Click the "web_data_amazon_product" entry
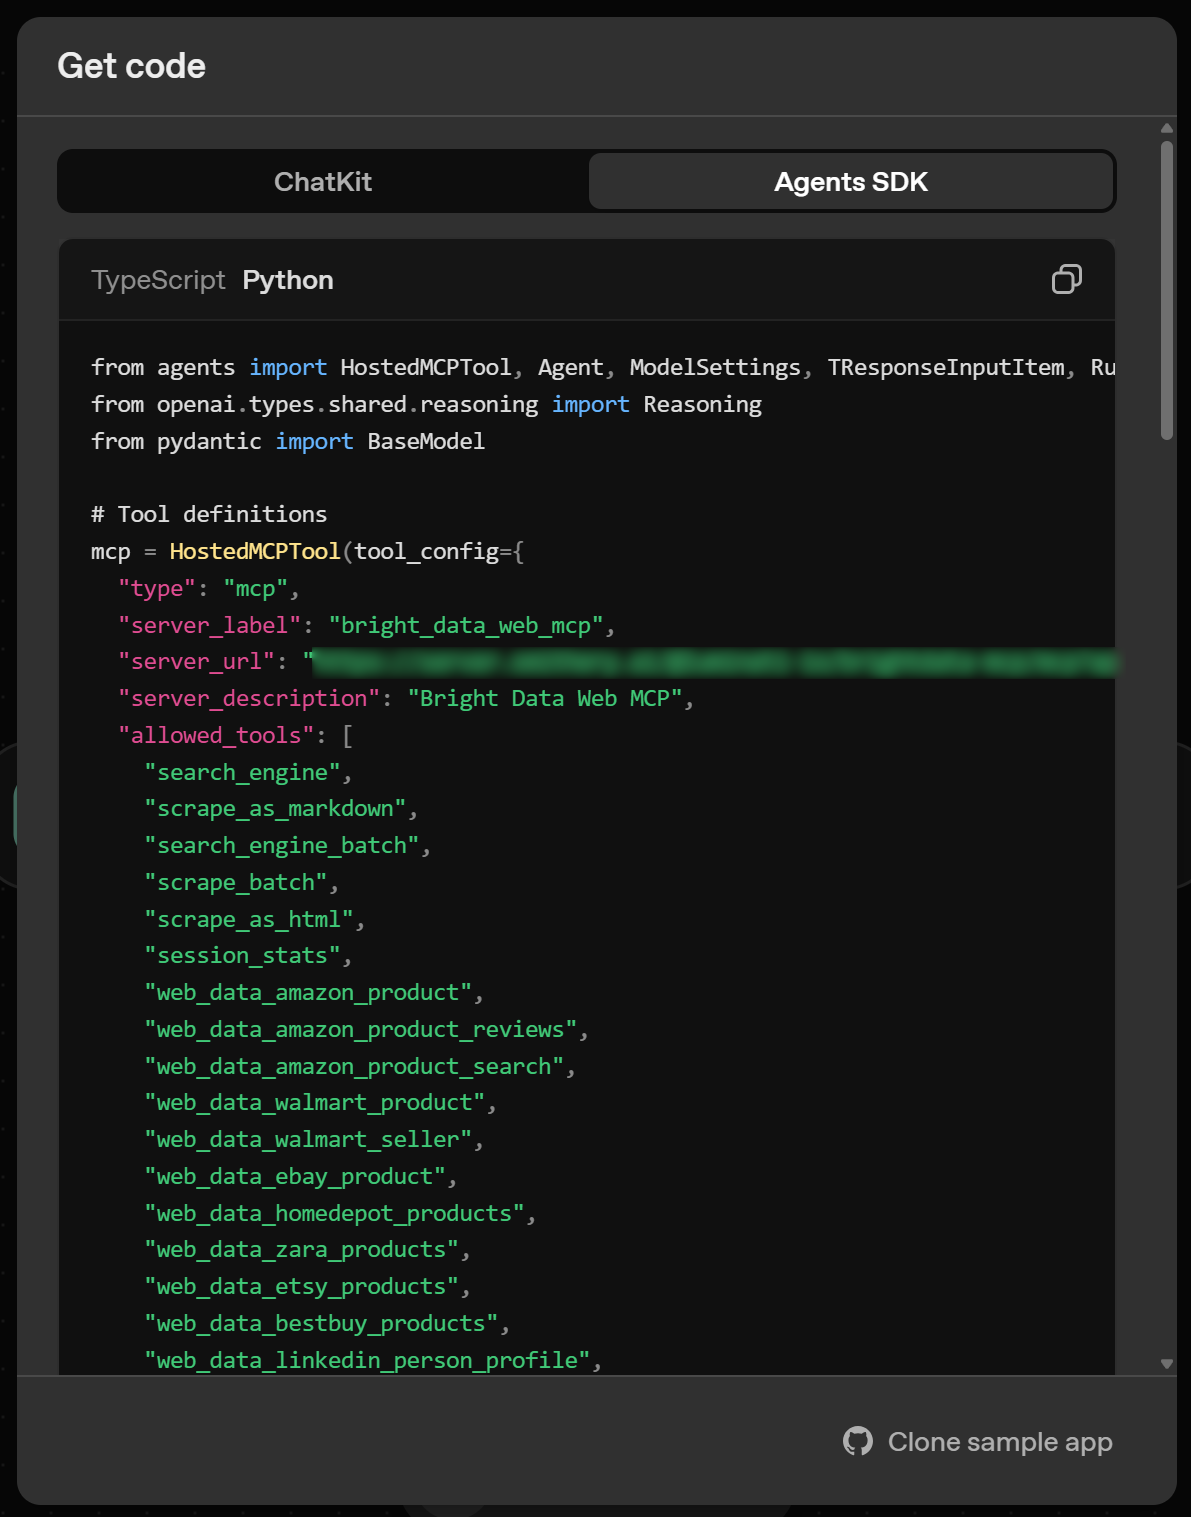 (311, 991)
